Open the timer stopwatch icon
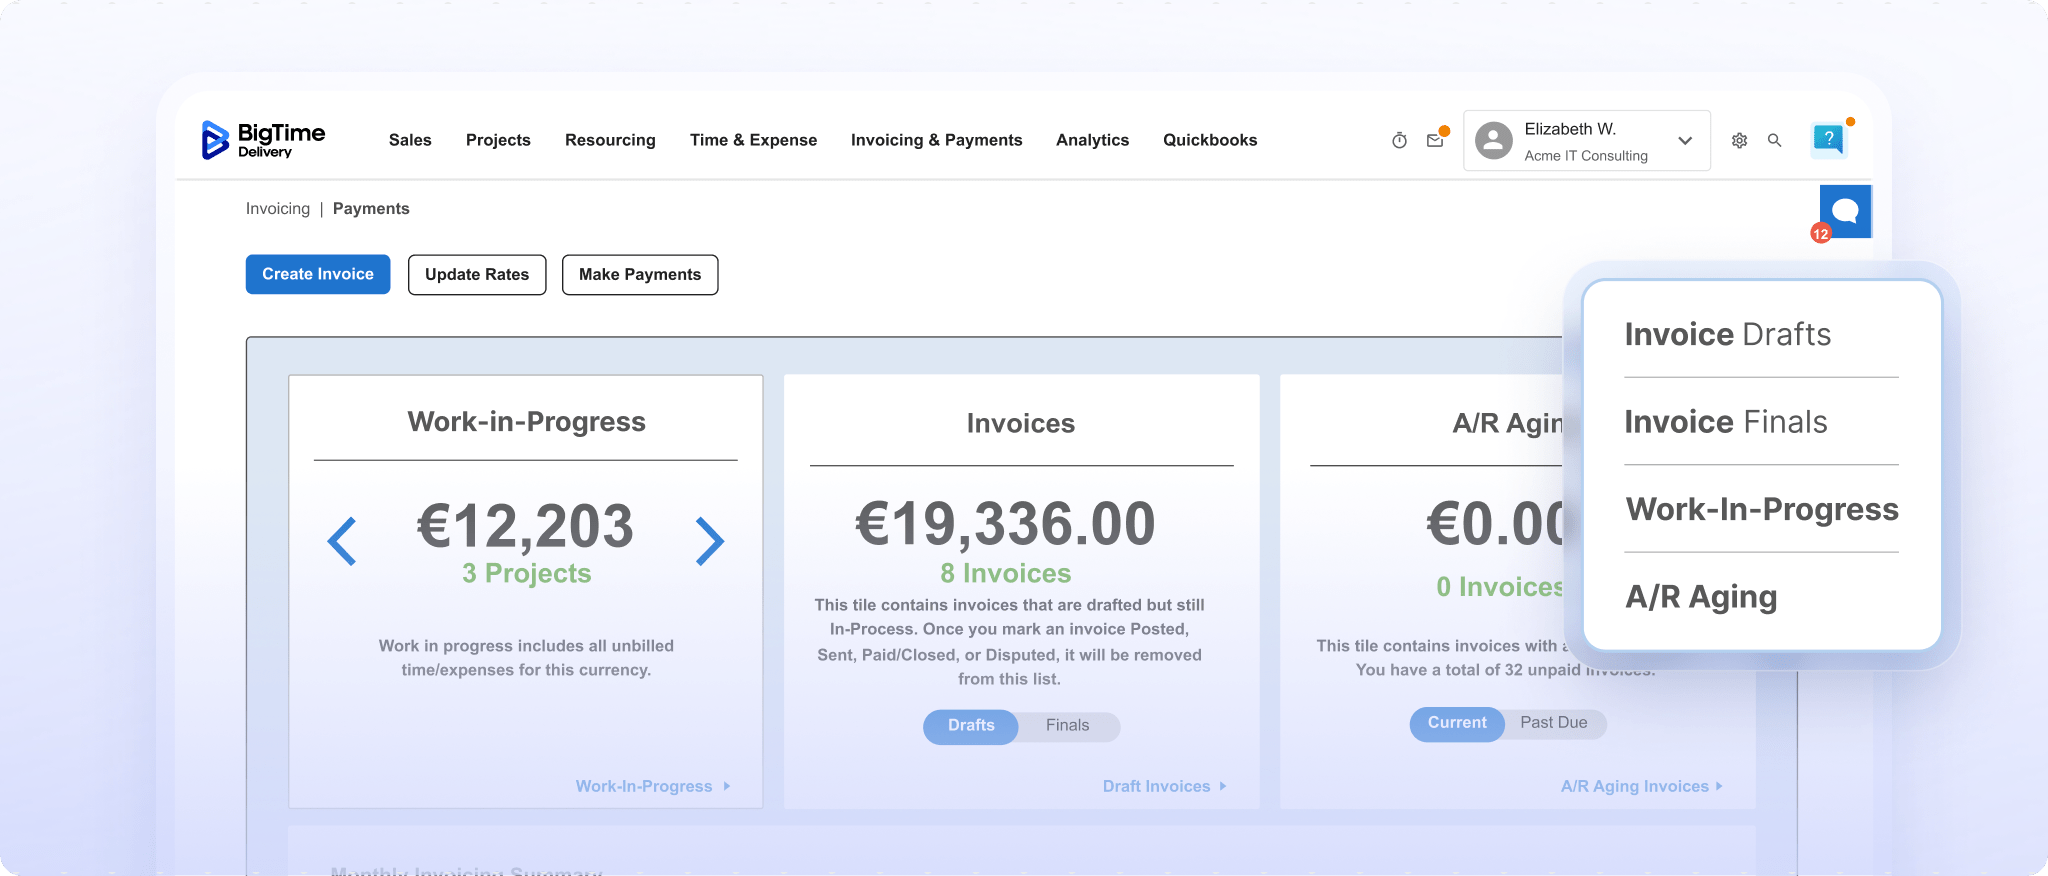Viewport: 2048px width, 876px height. (x=1399, y=140)
